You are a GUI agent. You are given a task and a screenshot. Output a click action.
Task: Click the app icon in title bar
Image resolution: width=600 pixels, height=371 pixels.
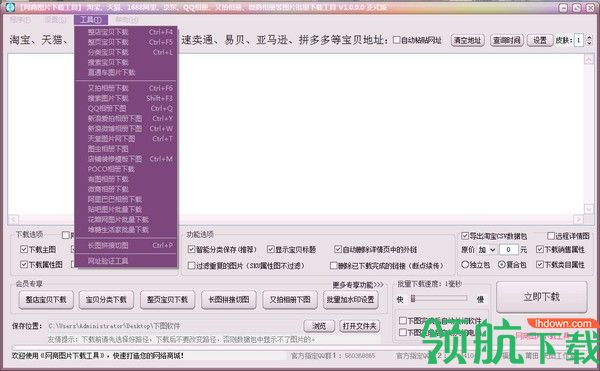10,7
